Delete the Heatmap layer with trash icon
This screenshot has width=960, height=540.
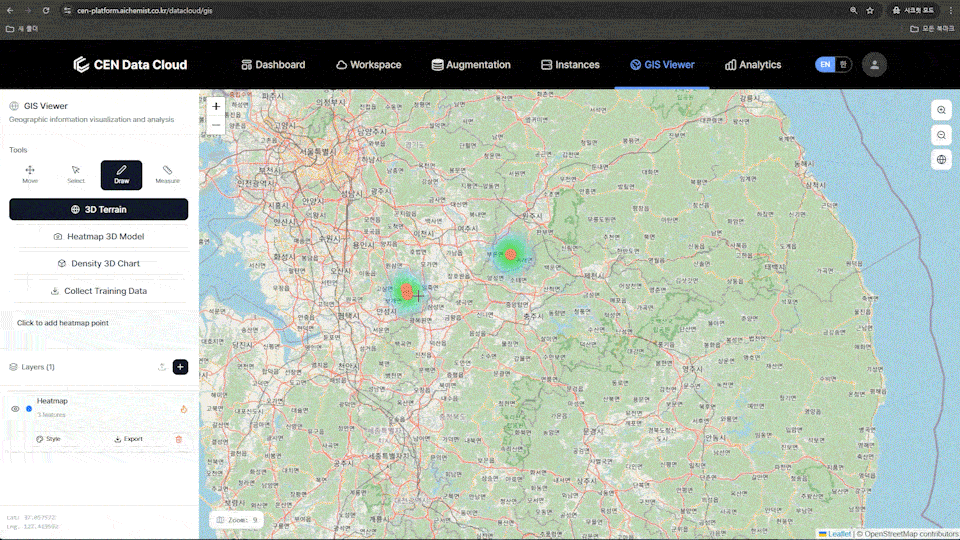pyautogui.click(x=179, y=439)
